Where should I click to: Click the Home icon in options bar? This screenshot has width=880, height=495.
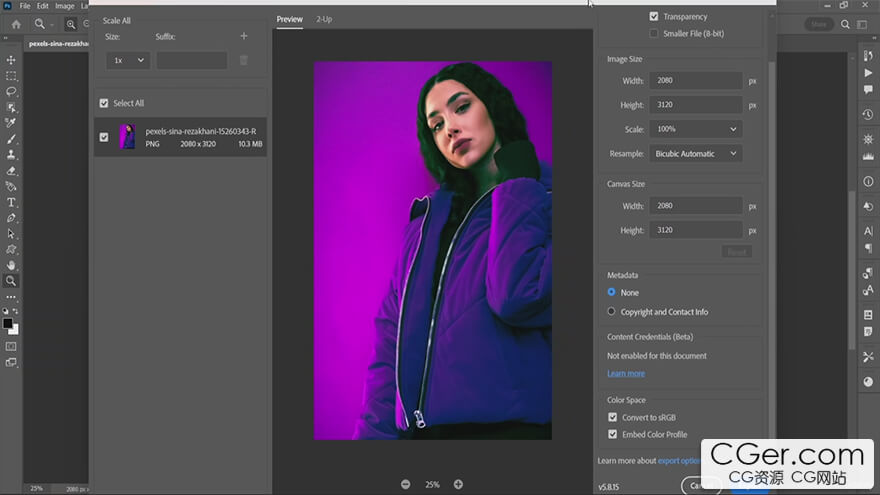pyautogui.click(x=16, y=24)
